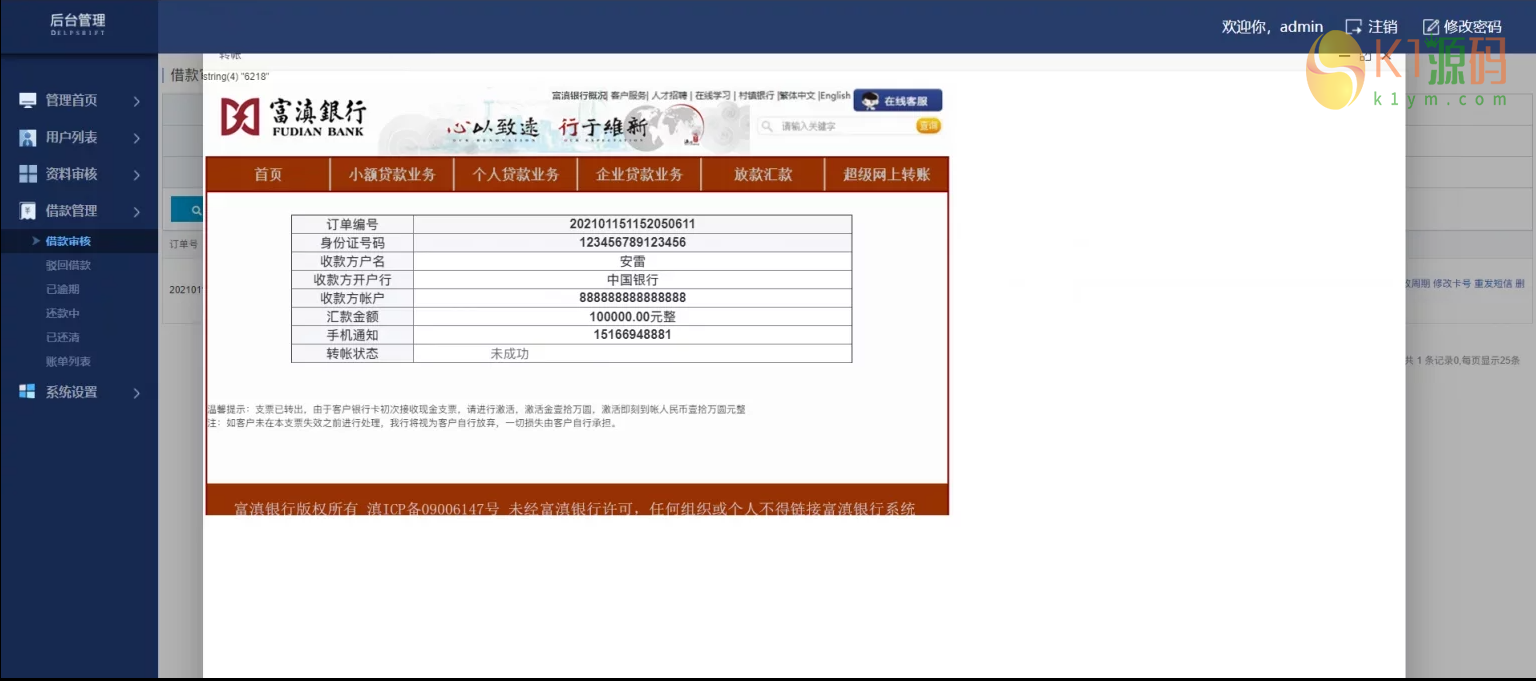The image size is (1536, 681).
Task: Click the 村镇银行 top link
Action: coord(757,96)
